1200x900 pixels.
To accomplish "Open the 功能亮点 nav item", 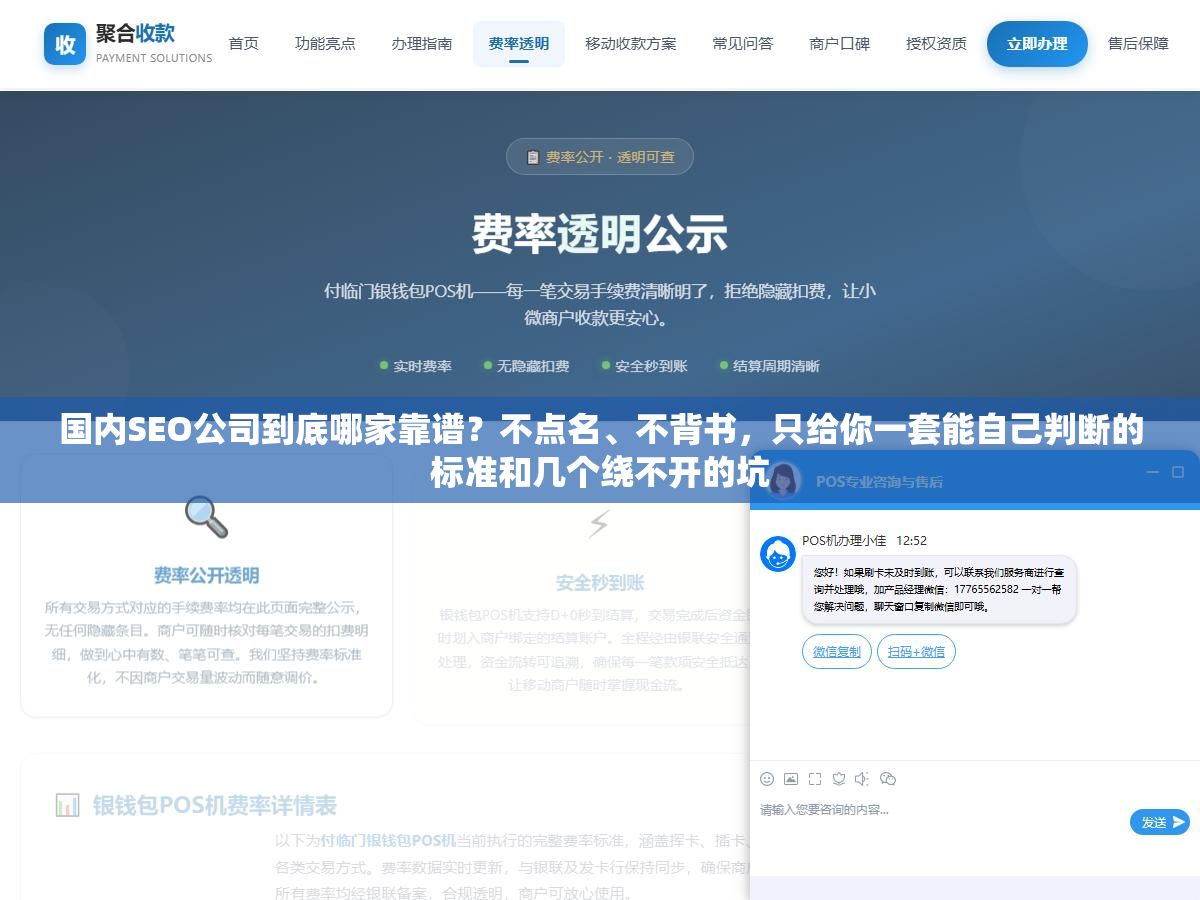I will pyautogui.click(x=325, y=44).
